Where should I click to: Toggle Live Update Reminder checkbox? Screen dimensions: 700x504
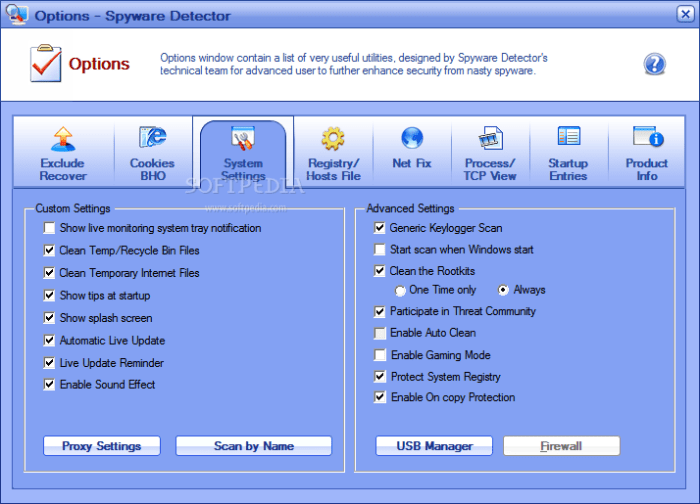point(50,362)
